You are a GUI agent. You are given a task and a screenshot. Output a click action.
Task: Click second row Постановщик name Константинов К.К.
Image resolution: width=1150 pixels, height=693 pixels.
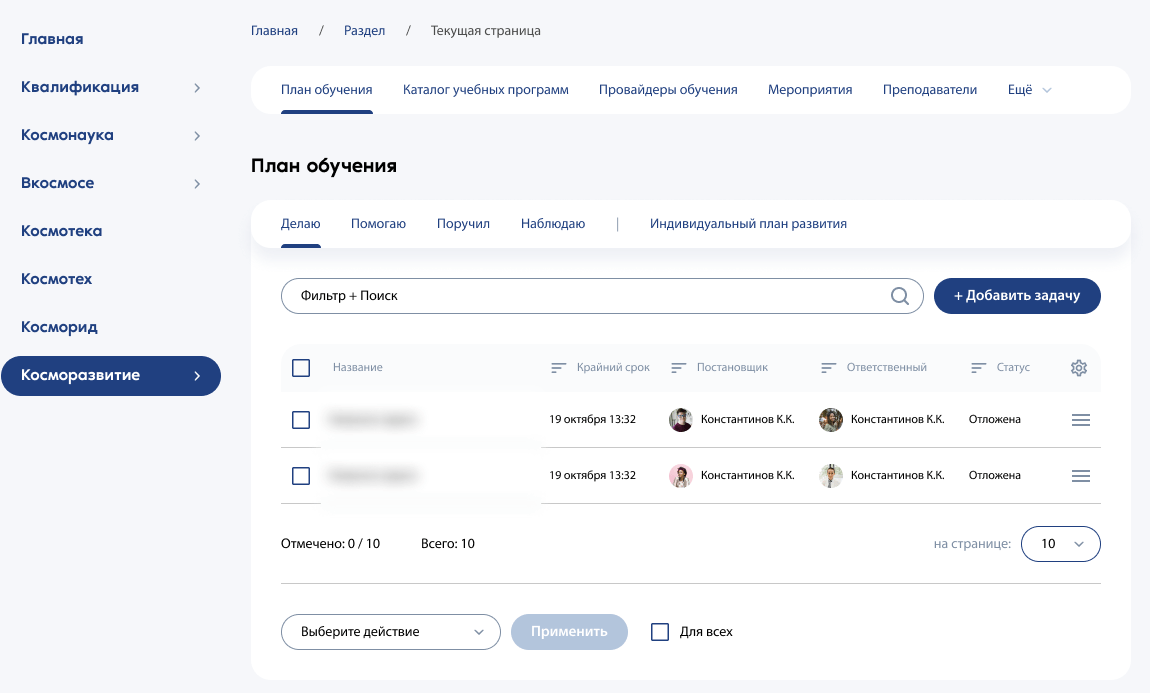(x=747, y=476)
